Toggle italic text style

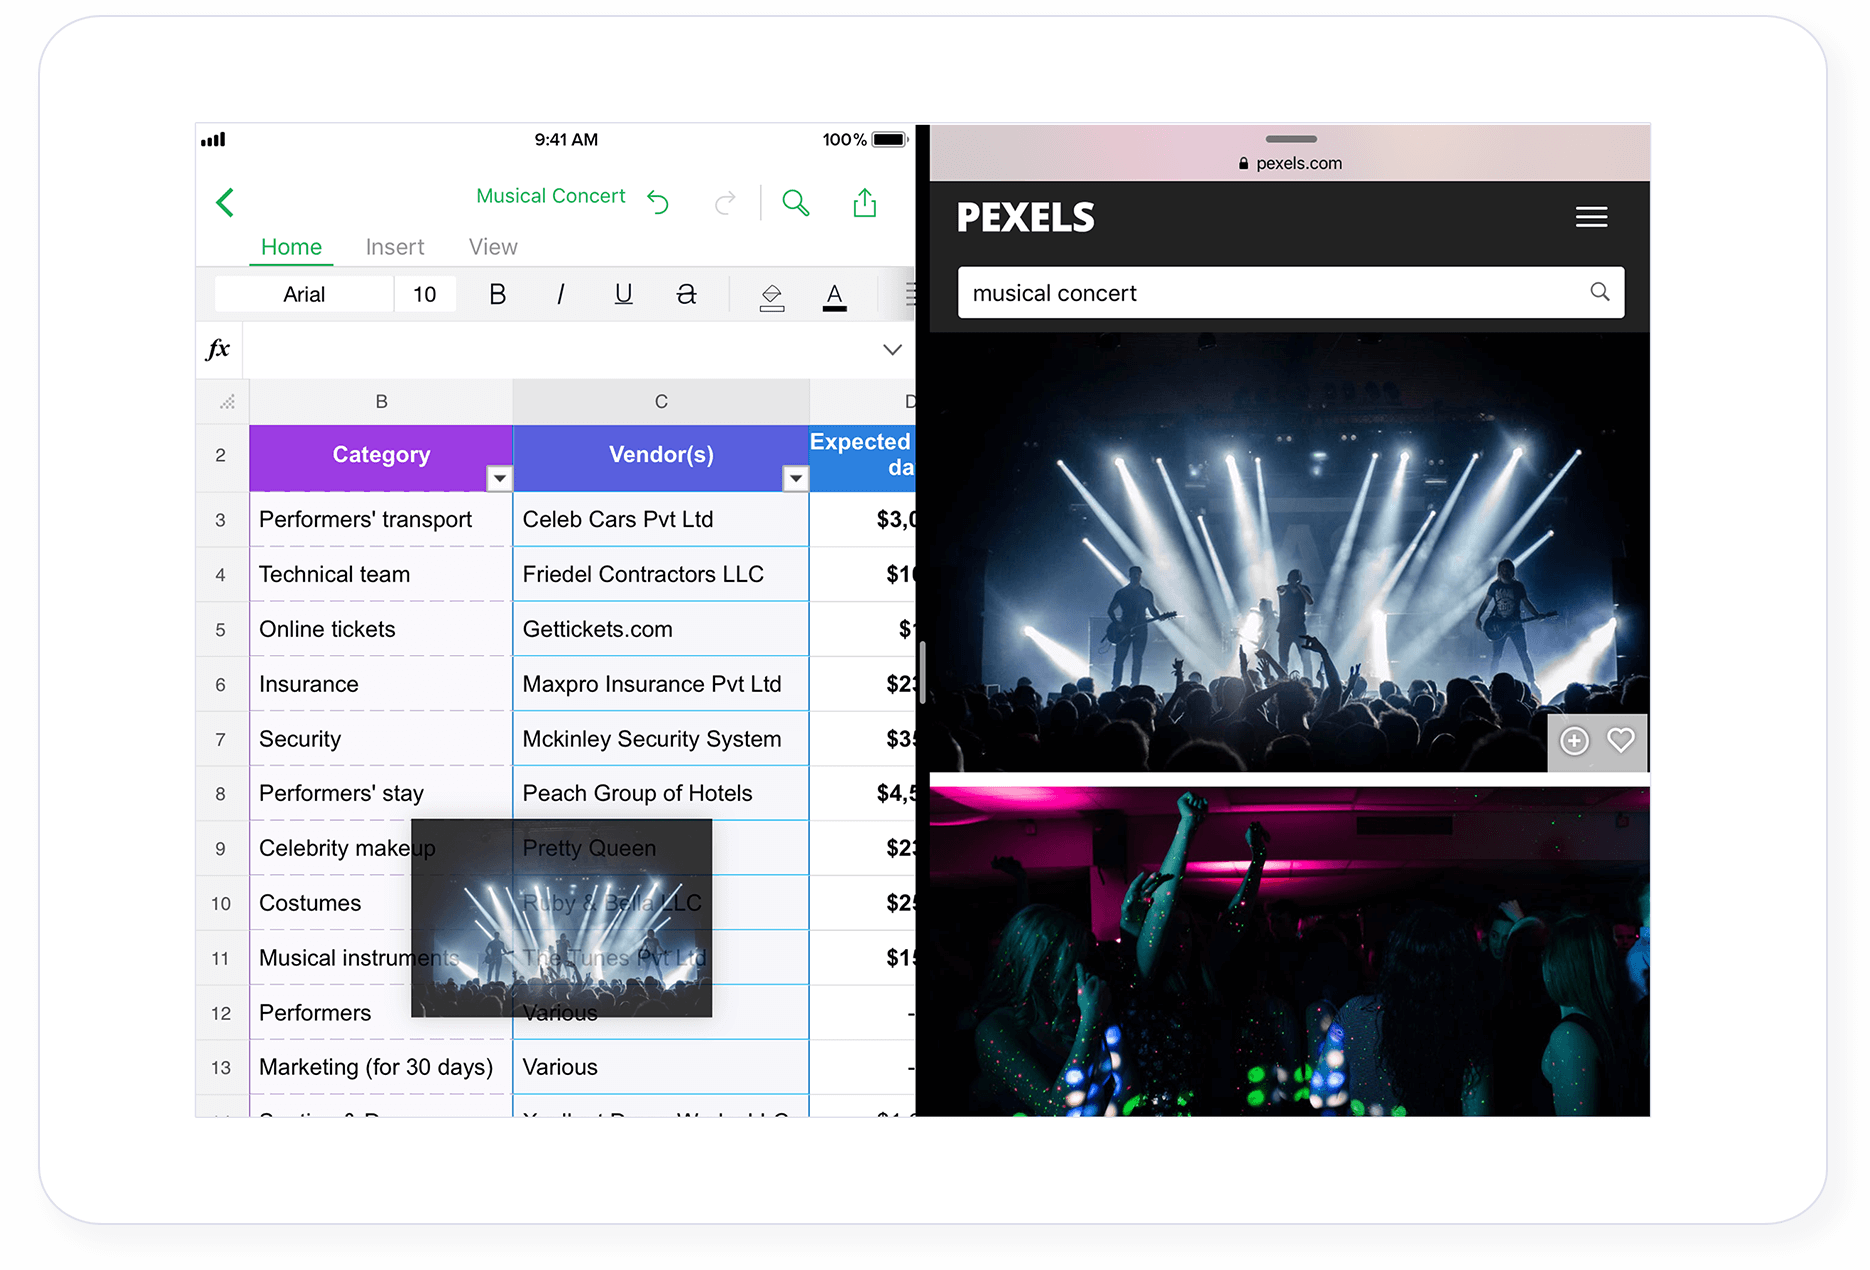(x=560, y=294)
